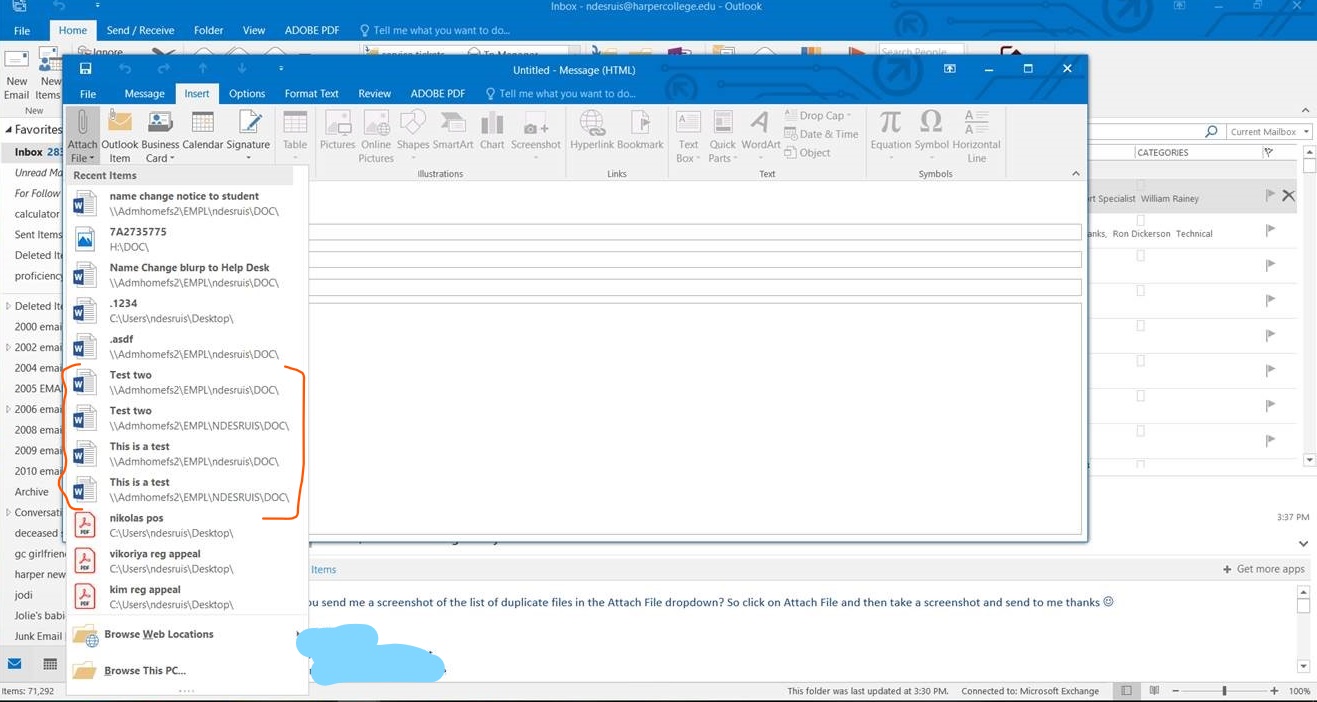The width and height of the screenshot is (1317, 702).
Task: Click Get more apps link
Action: click(1264, 569)
